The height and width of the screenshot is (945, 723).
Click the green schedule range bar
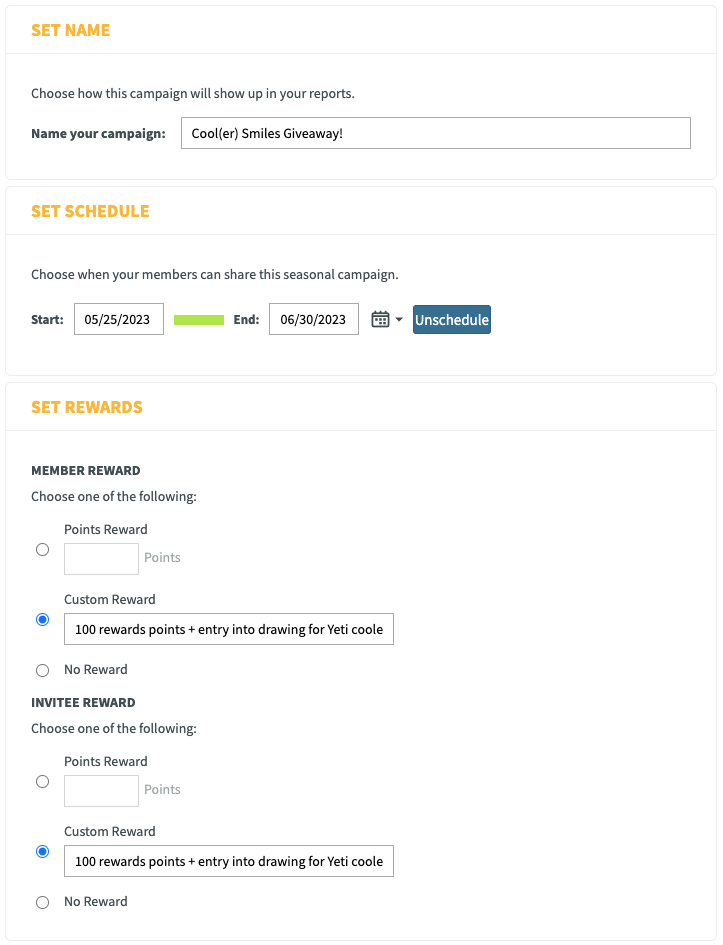(199, 319)
